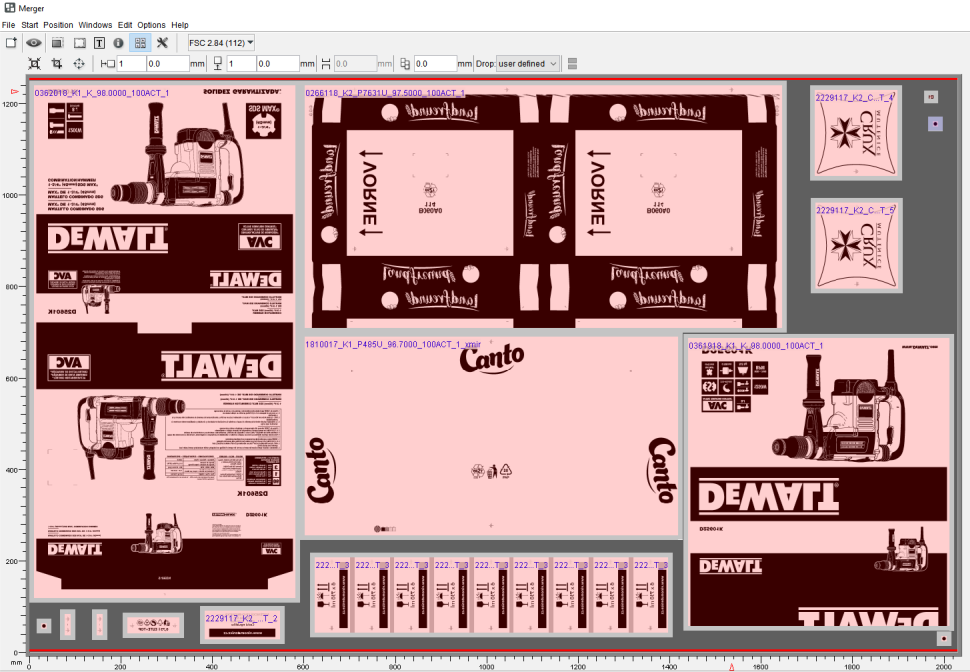Open the Options menu
The image size is (970, 672).
pos(152,25)
